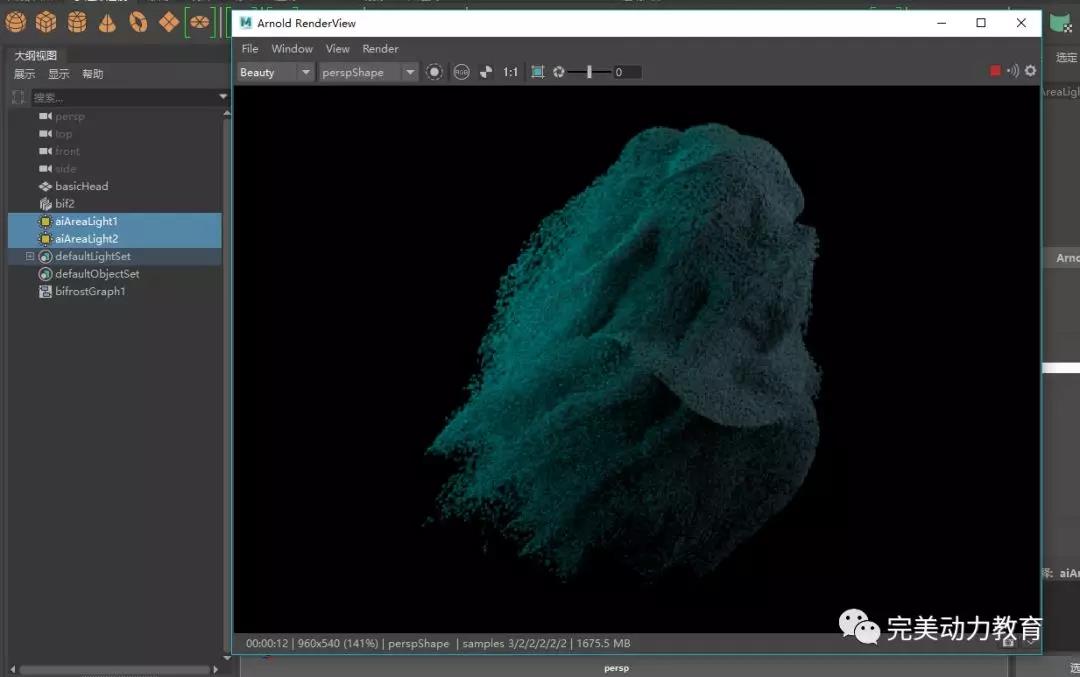Select bifrostGraph1 in the outliner
Screen dimensions: 1080x677
[90, 292]
